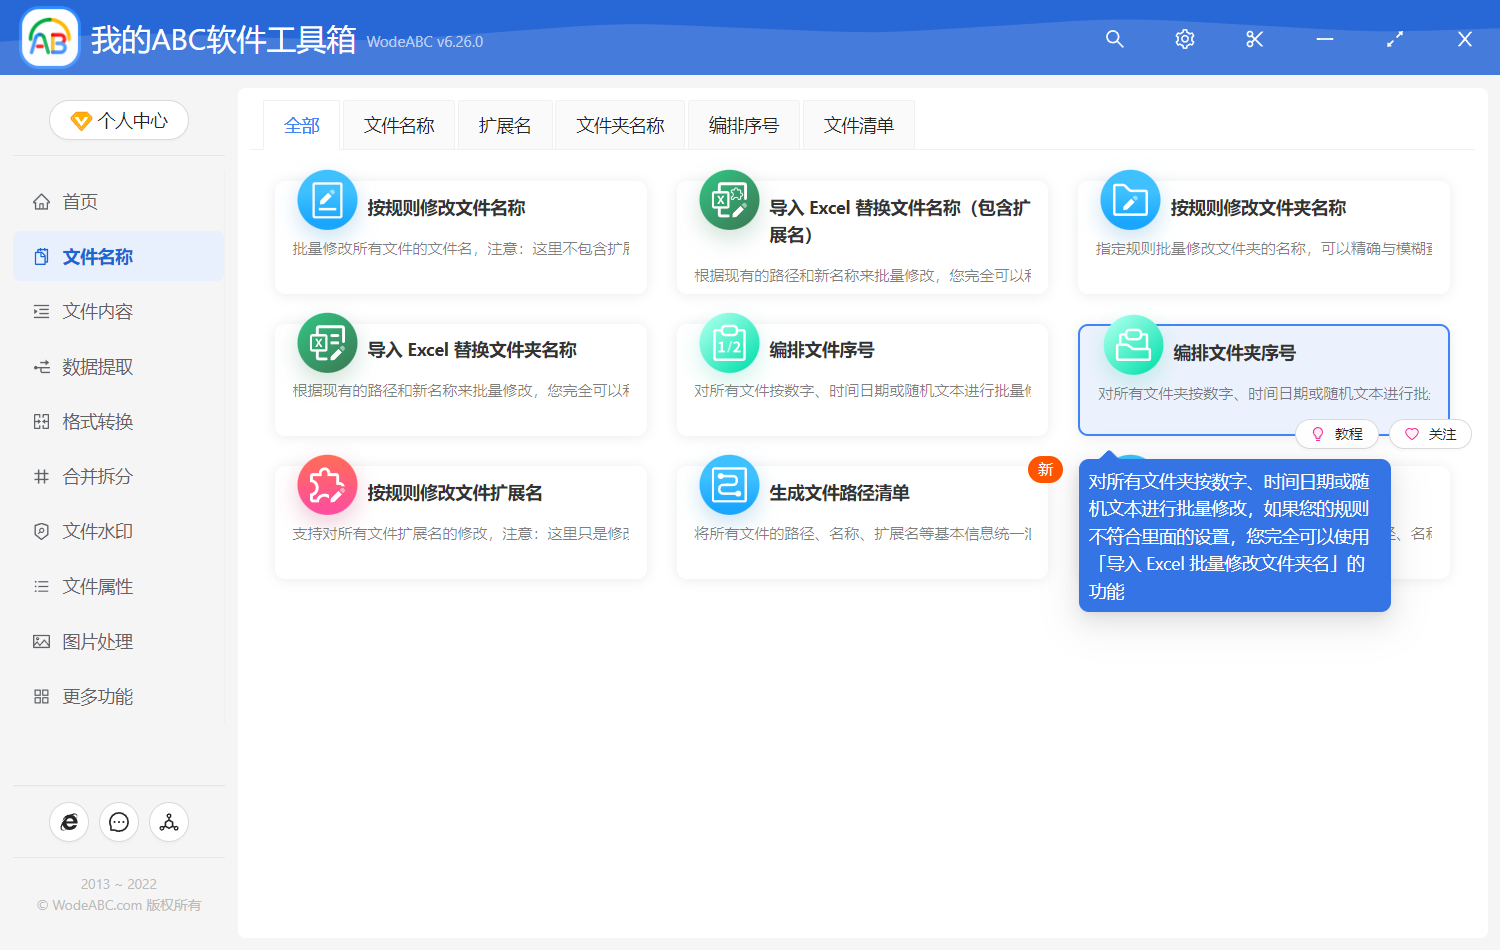This screenshot has width=1500, height=950.
Task: Switch to the 文件清单 tab
Action: tap(858, 124)
